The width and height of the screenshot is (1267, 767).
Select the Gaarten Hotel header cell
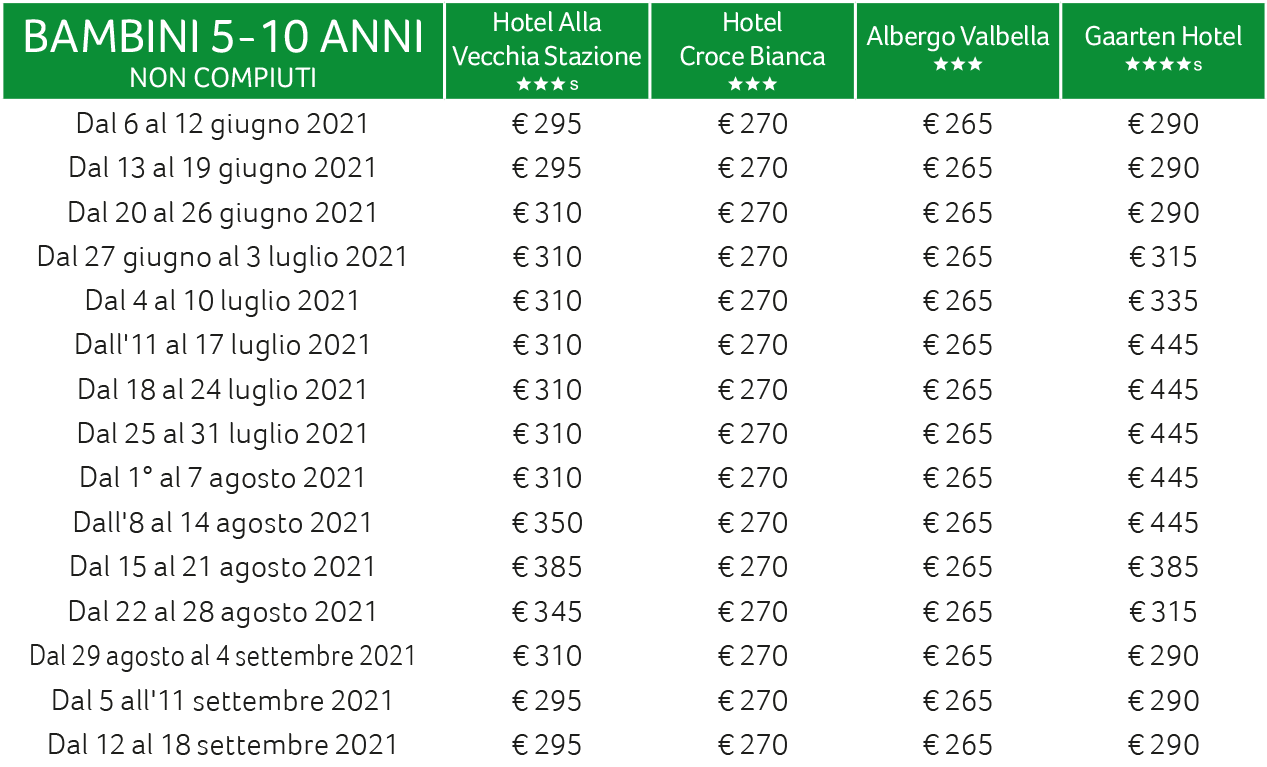click(1163, 50)
